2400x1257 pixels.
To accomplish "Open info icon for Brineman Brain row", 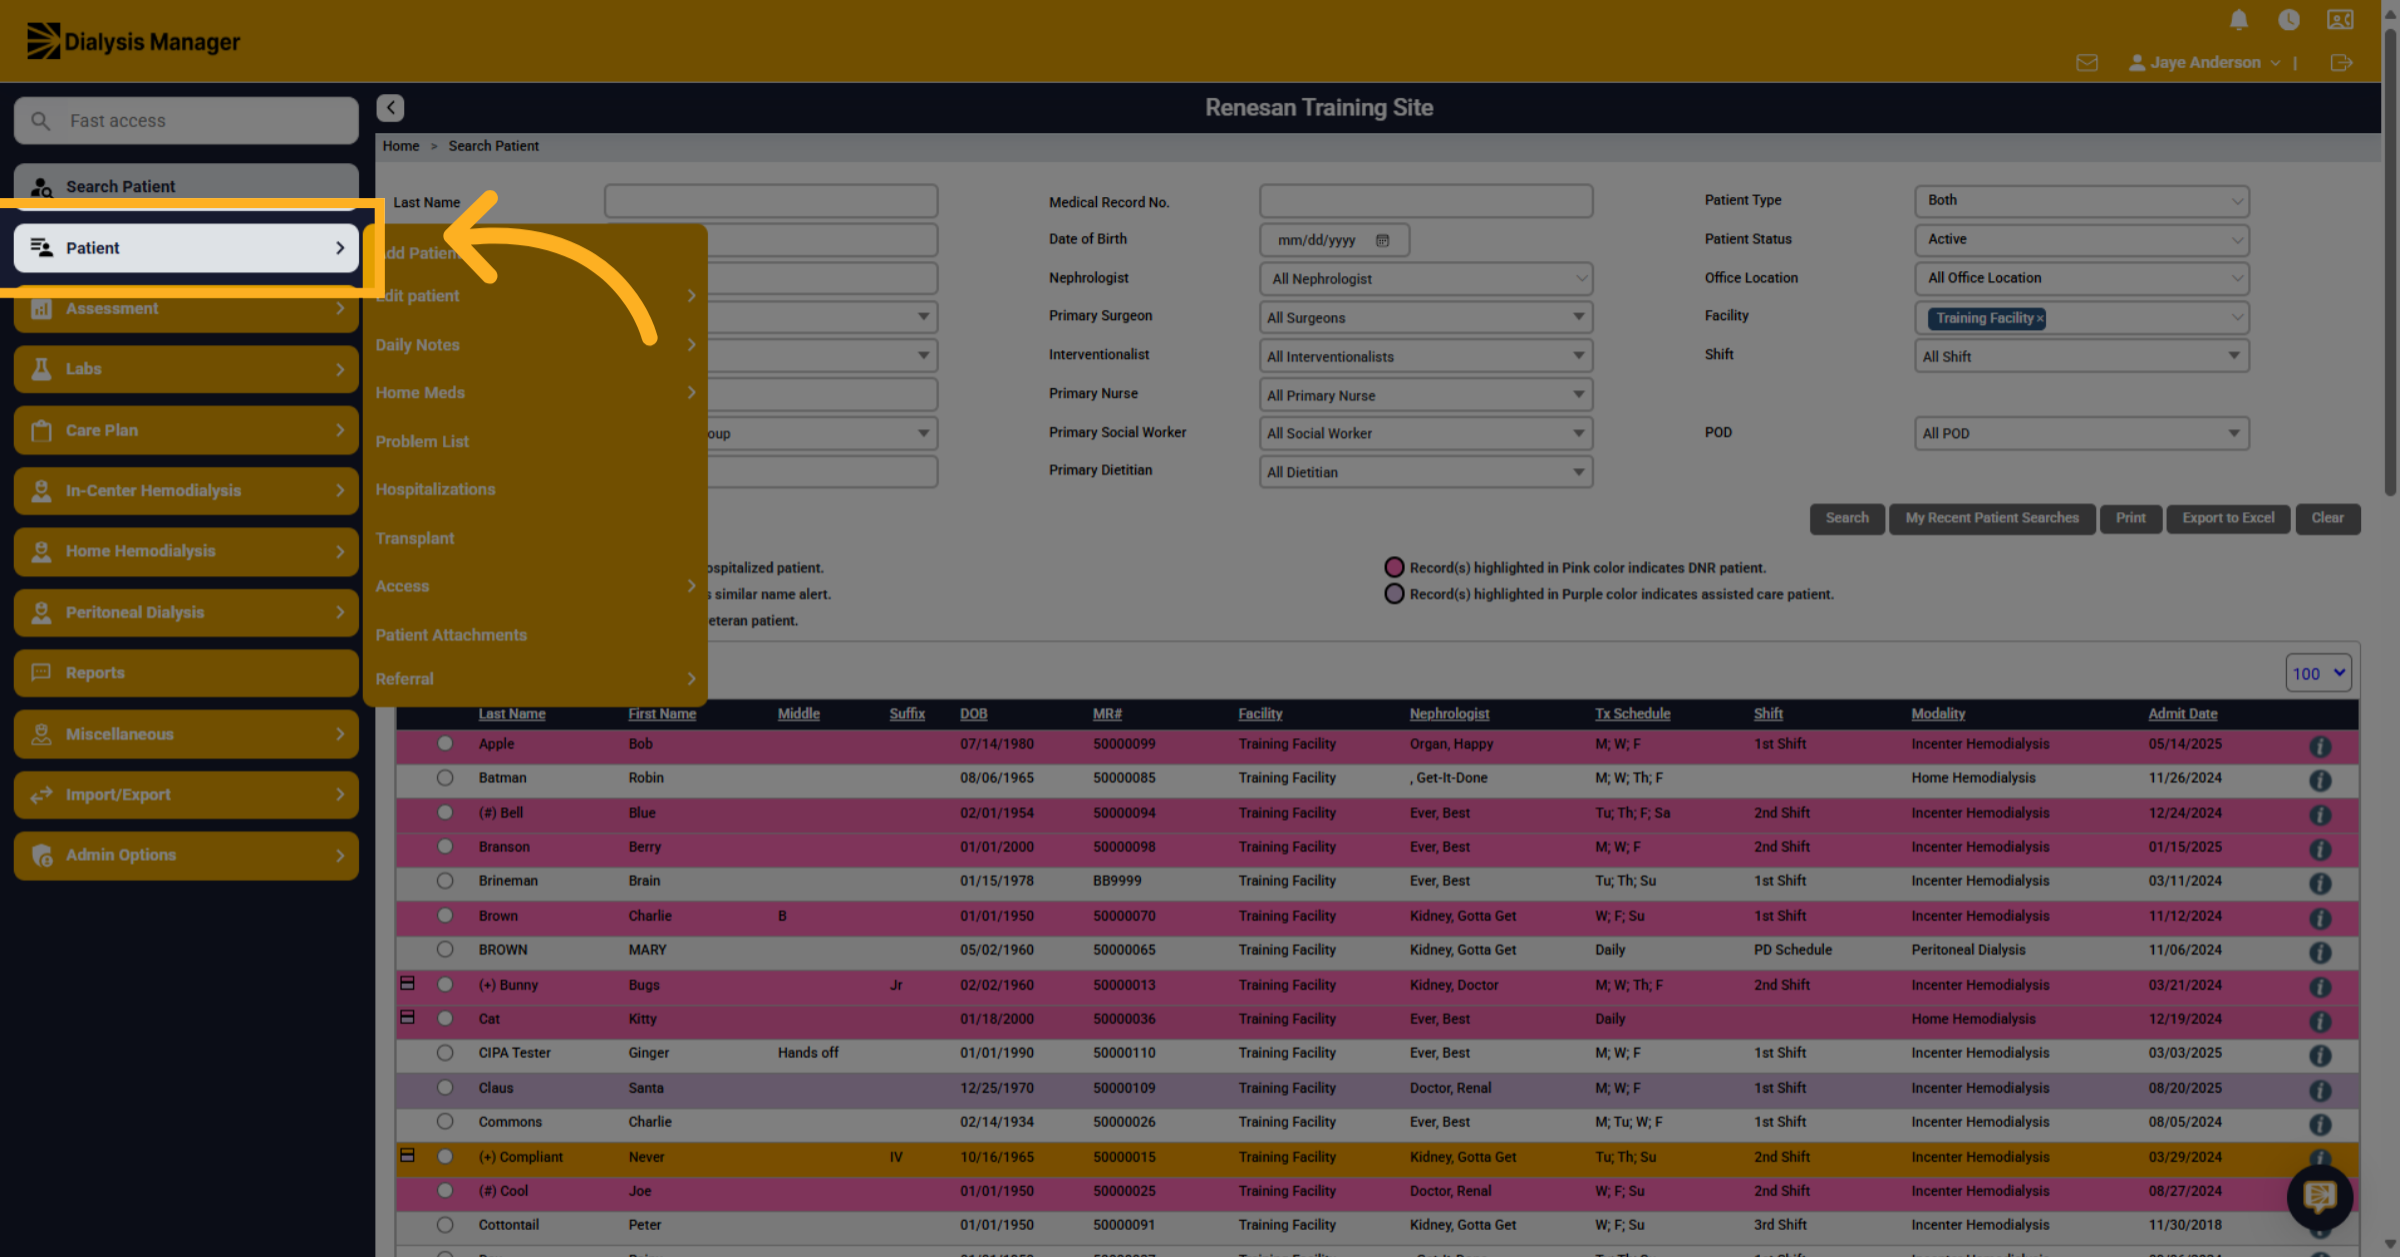I will point(2320,883).
